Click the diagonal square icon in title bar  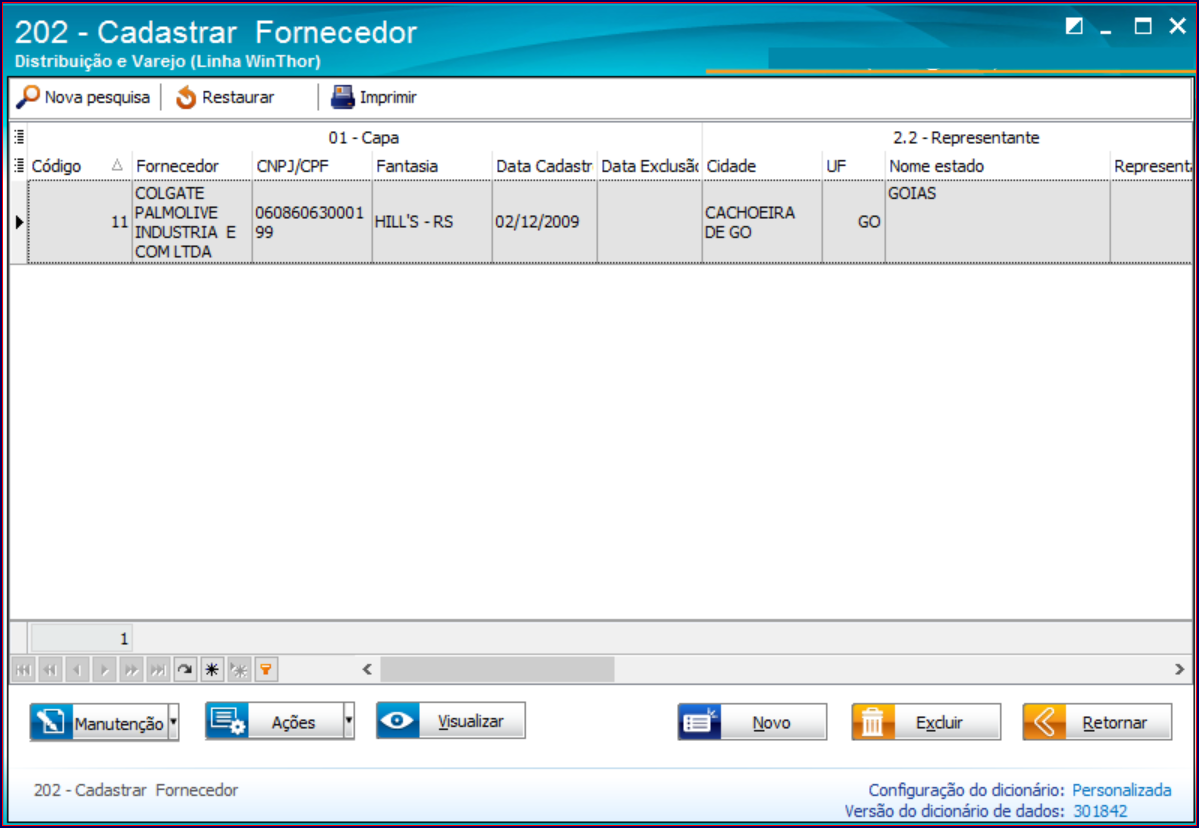click(x=1074, y=27)
